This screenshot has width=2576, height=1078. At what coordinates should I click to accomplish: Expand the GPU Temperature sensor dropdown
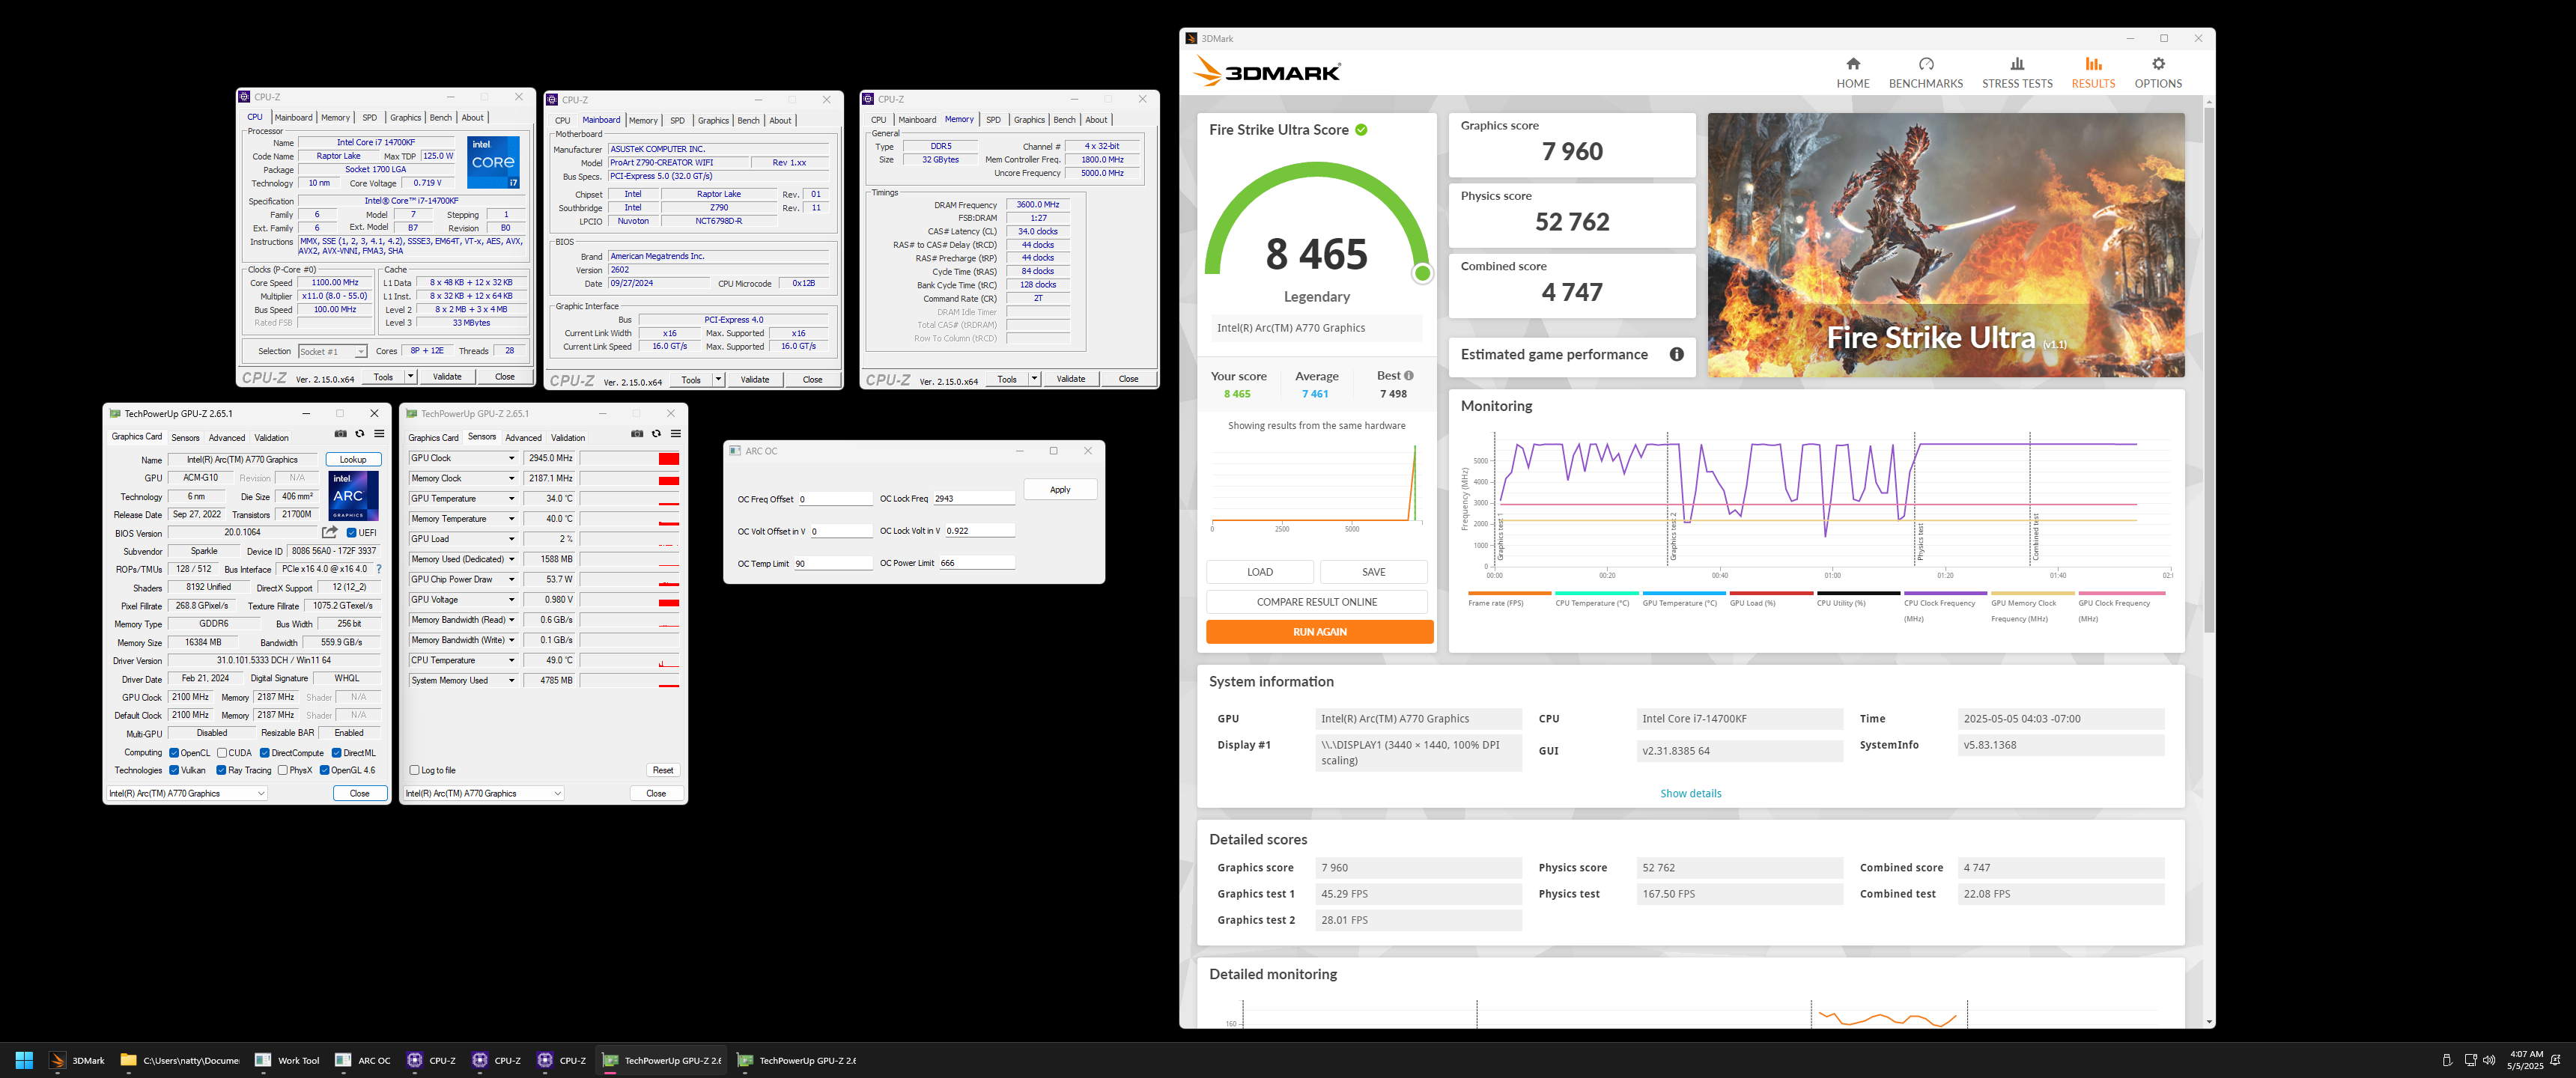point(511,498)
